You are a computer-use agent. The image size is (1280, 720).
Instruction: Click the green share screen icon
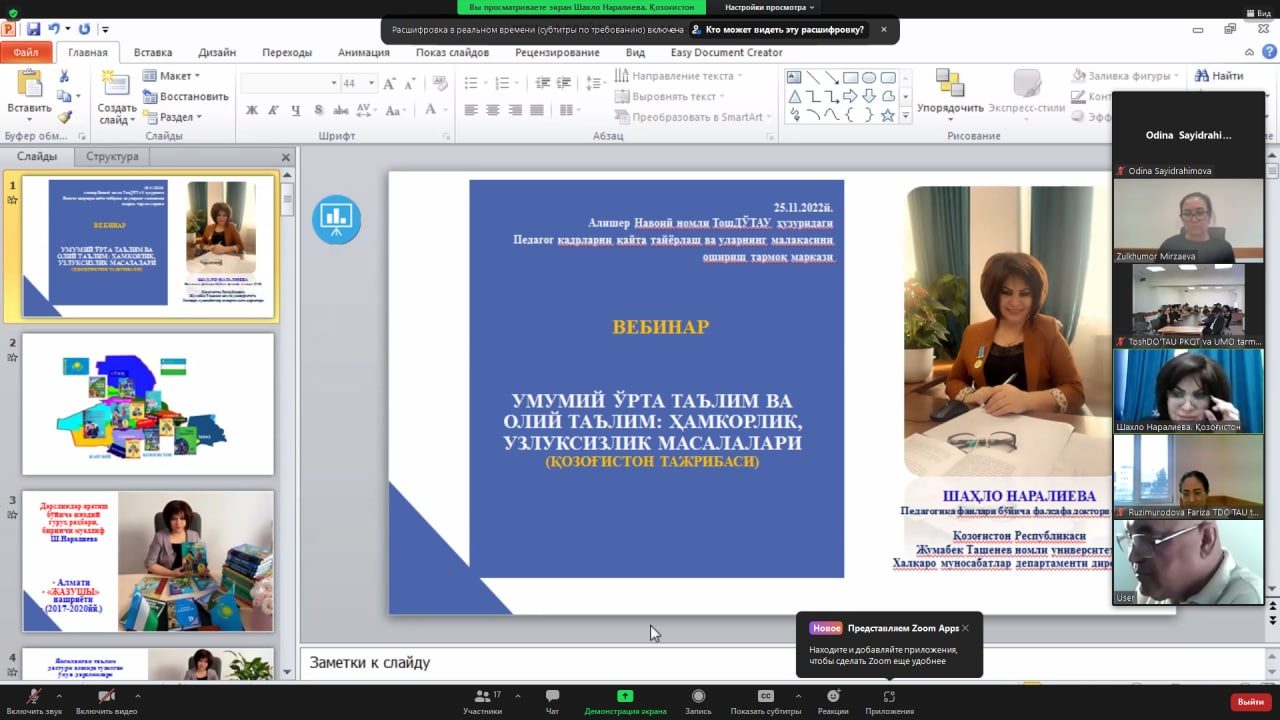(625, 696)
